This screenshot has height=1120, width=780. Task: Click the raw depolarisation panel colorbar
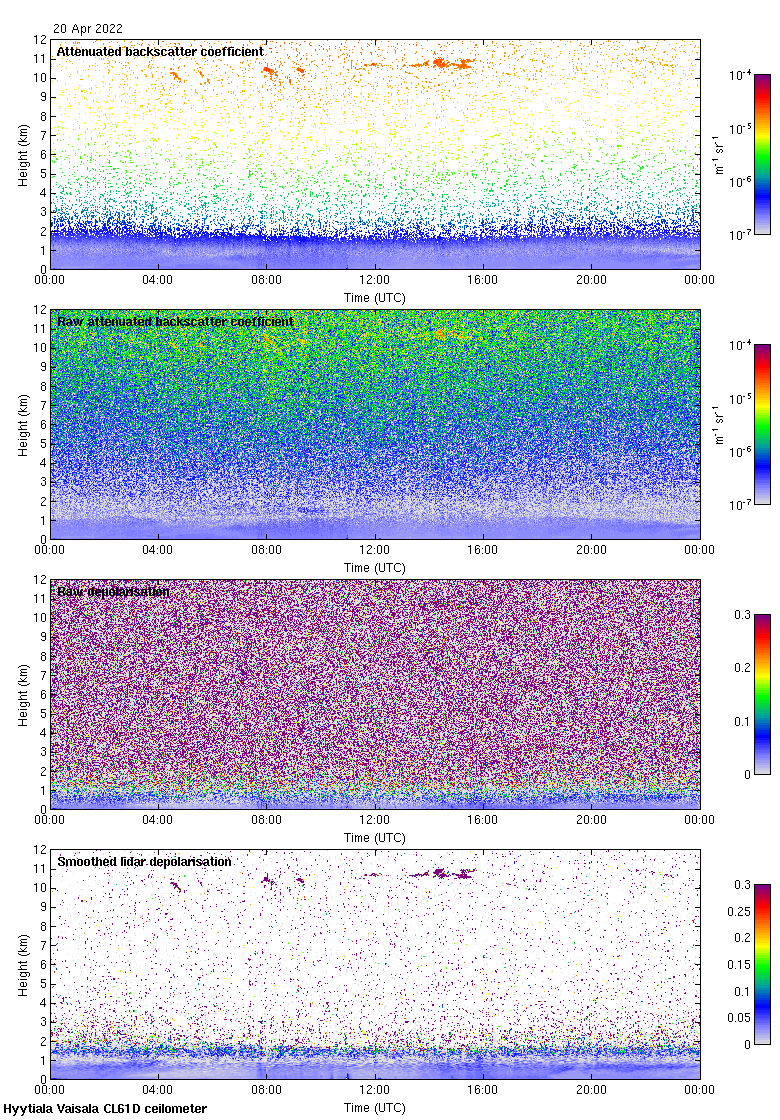[x=762, y=694]
